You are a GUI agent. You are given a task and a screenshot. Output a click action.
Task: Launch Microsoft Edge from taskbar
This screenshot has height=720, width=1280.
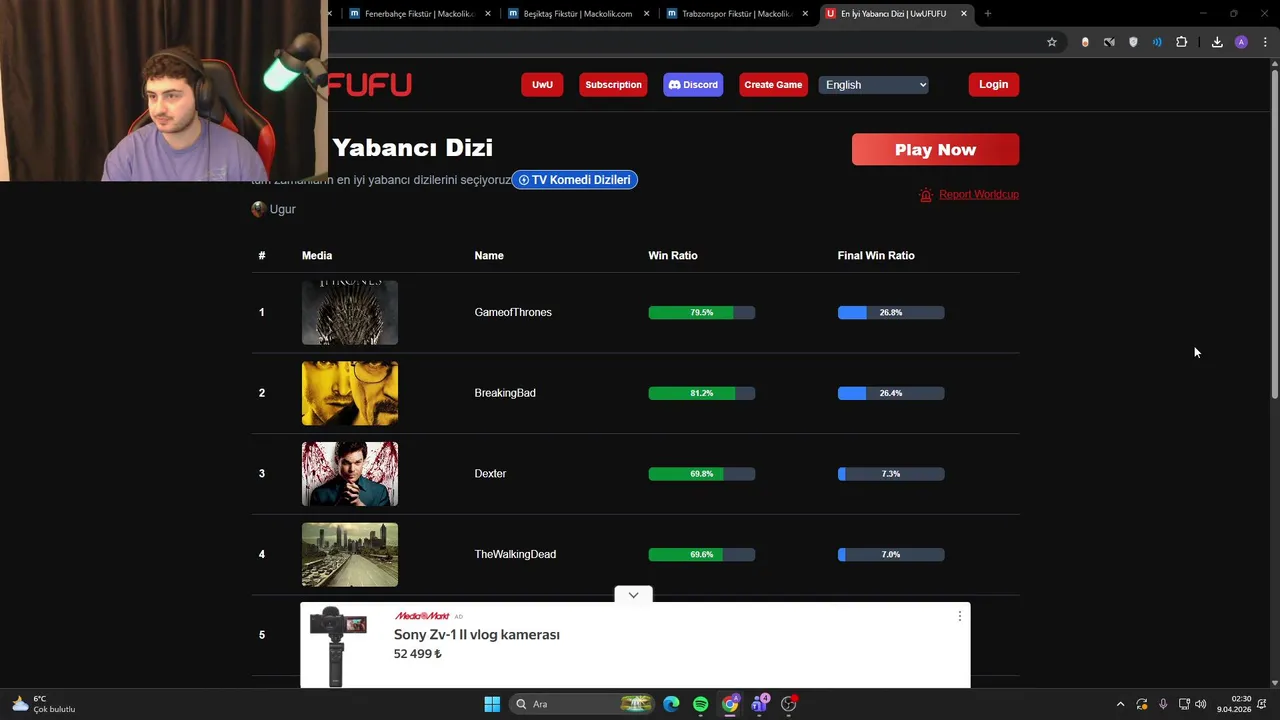tap(671, 704)
